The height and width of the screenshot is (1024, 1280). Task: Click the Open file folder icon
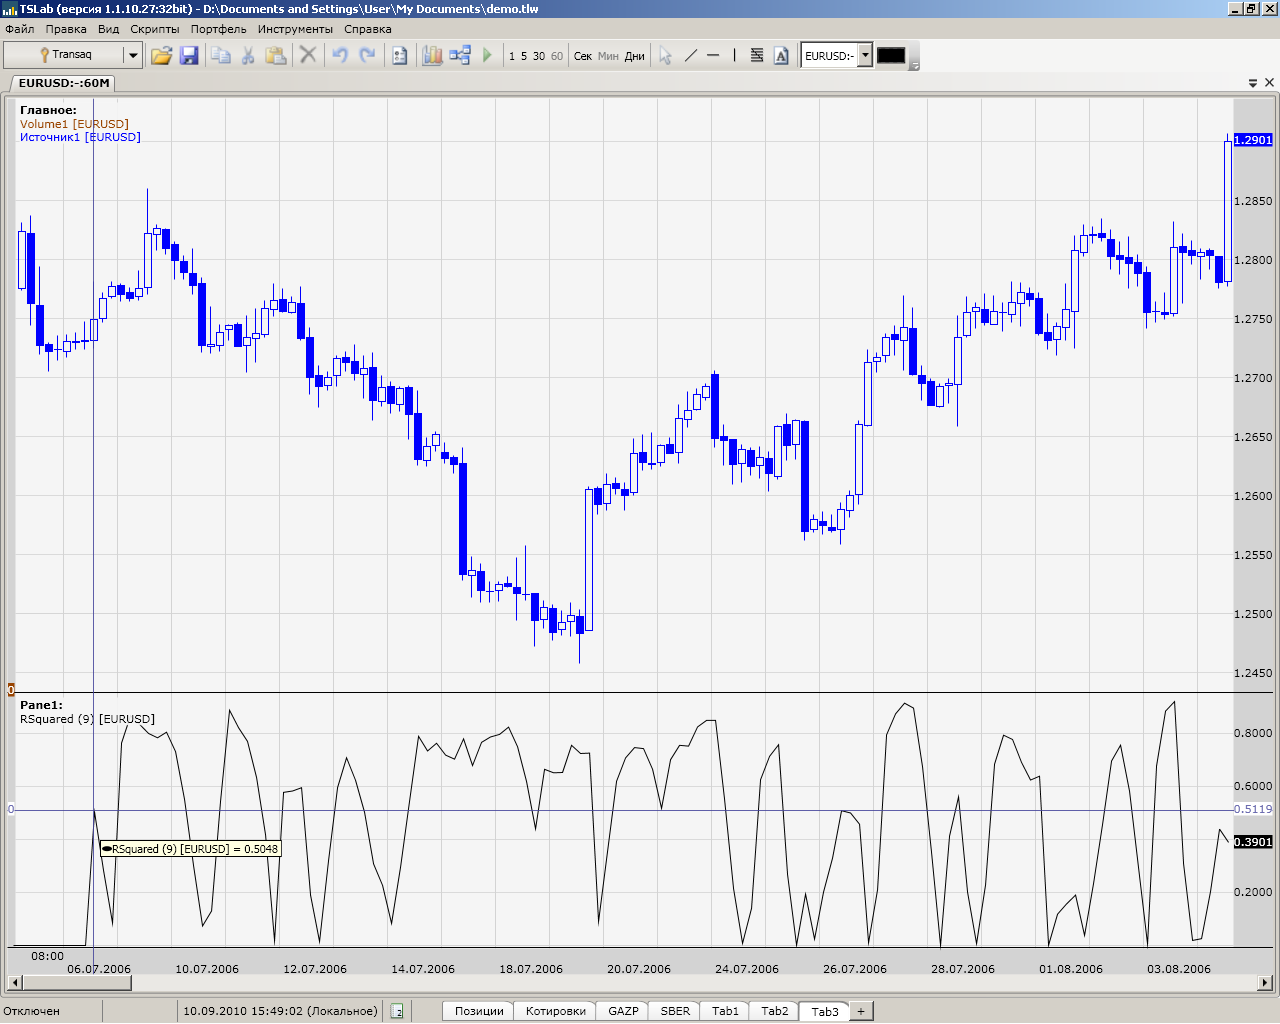tap(161, 56)
